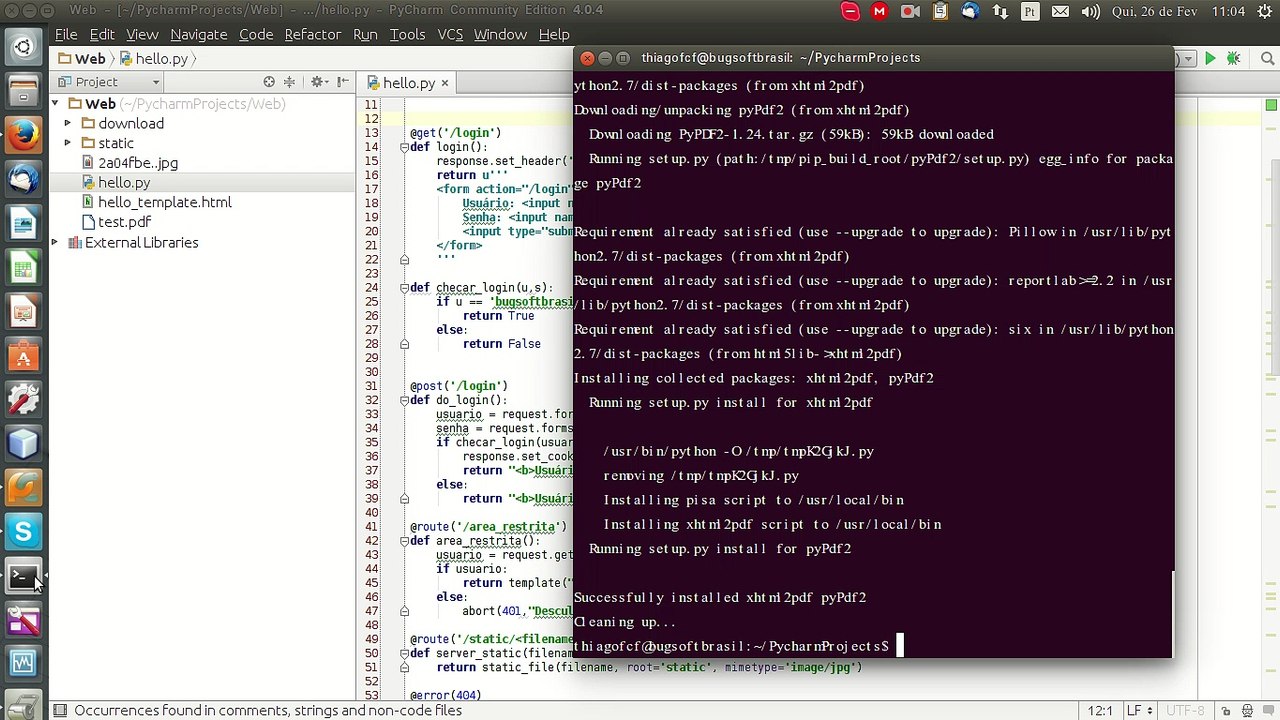1280x720 pixels.
Task: Click Collapse All icon in Project panel
Action: [290, 82]
